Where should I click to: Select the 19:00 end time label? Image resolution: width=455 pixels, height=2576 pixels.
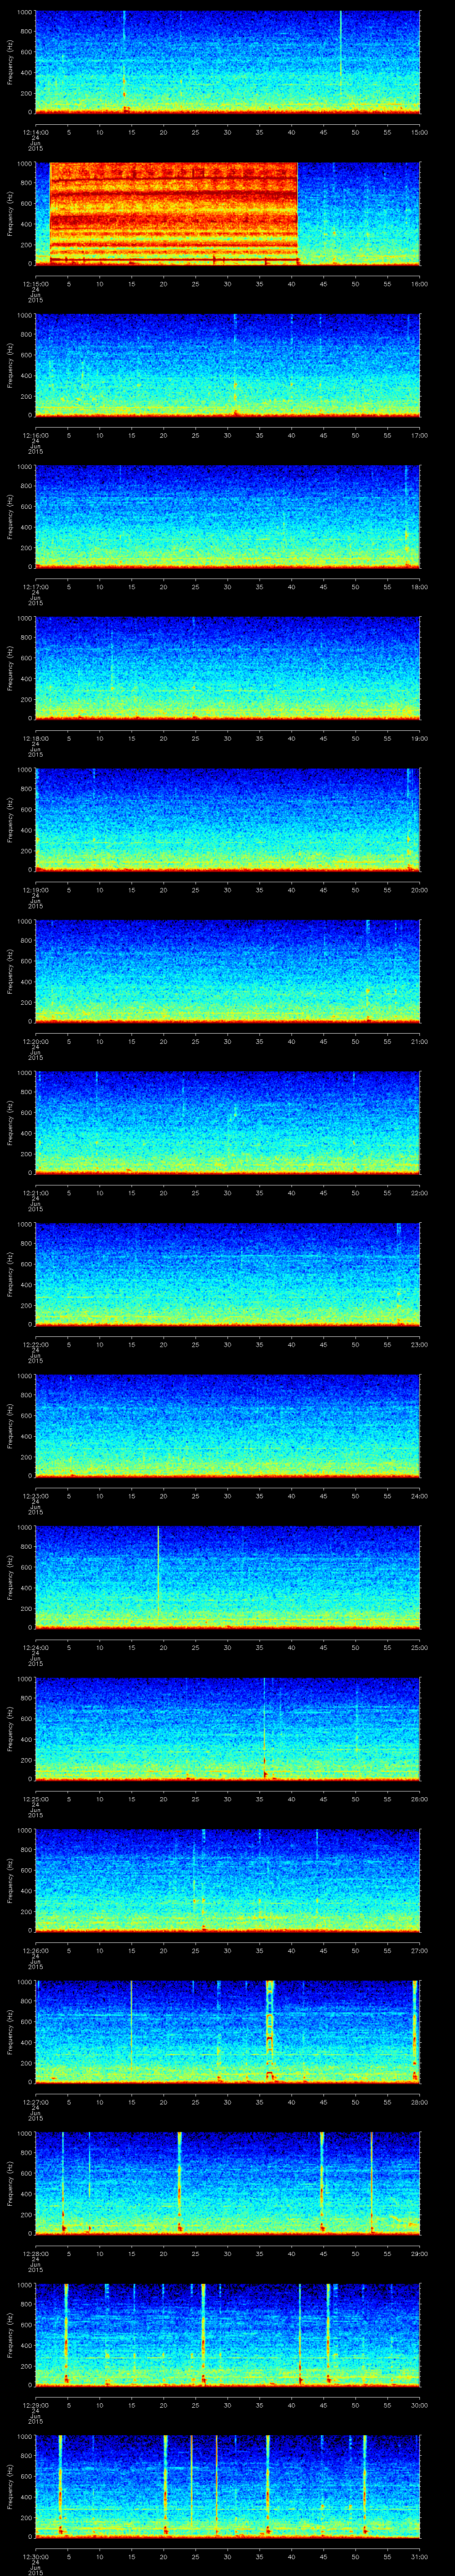[420, 738]
